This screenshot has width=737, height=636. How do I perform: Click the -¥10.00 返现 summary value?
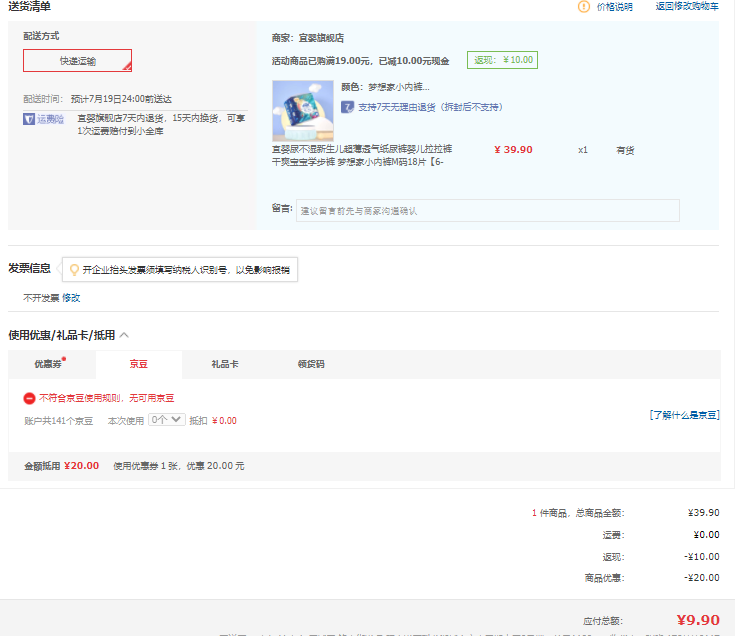(702, 557)
